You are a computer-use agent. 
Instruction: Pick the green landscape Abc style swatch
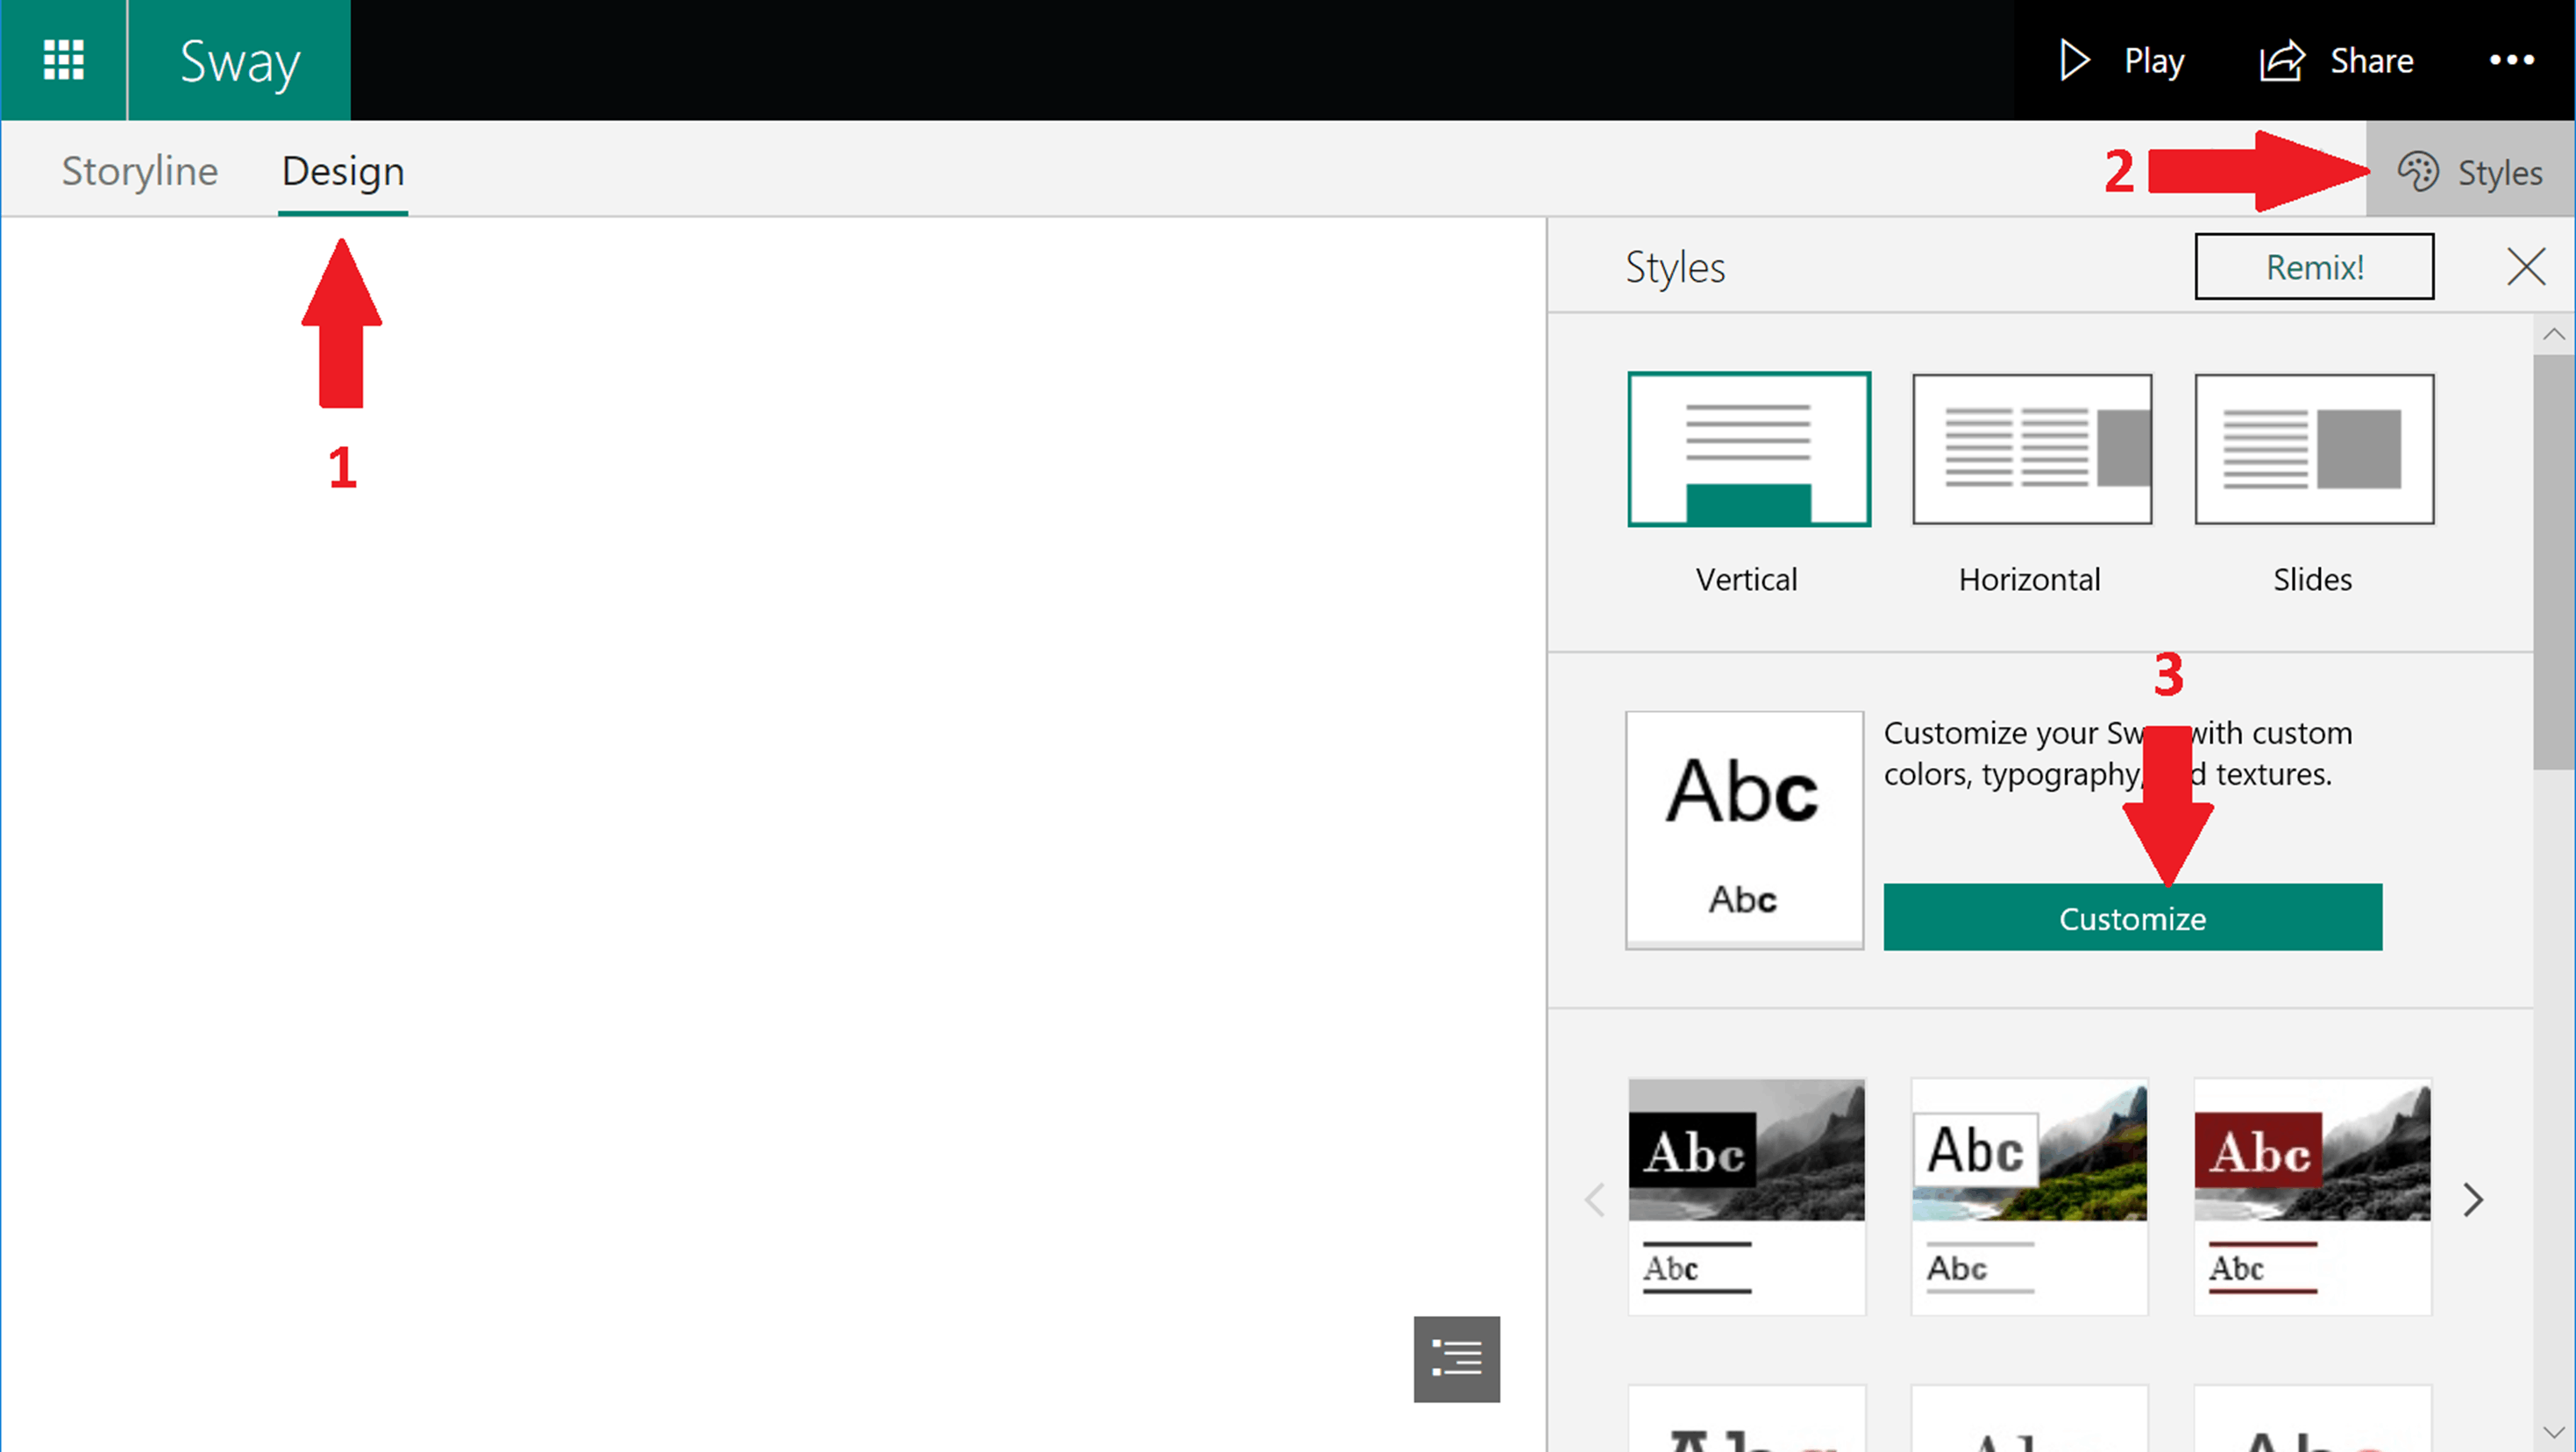2029,1196
